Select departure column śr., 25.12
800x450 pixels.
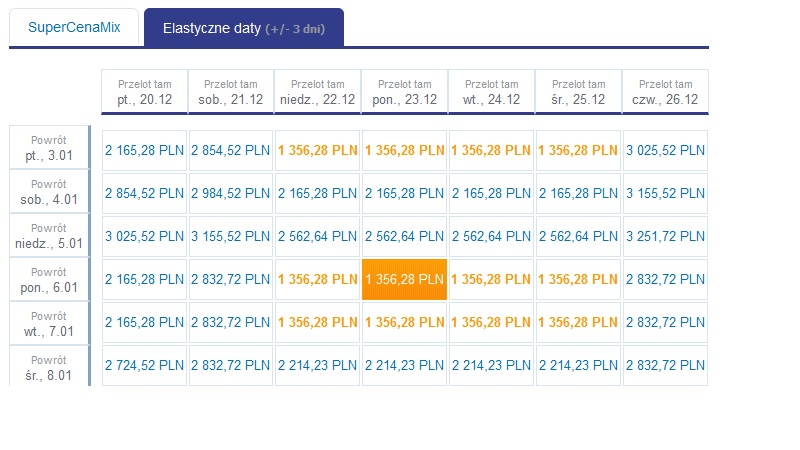[x=578, y=92]
